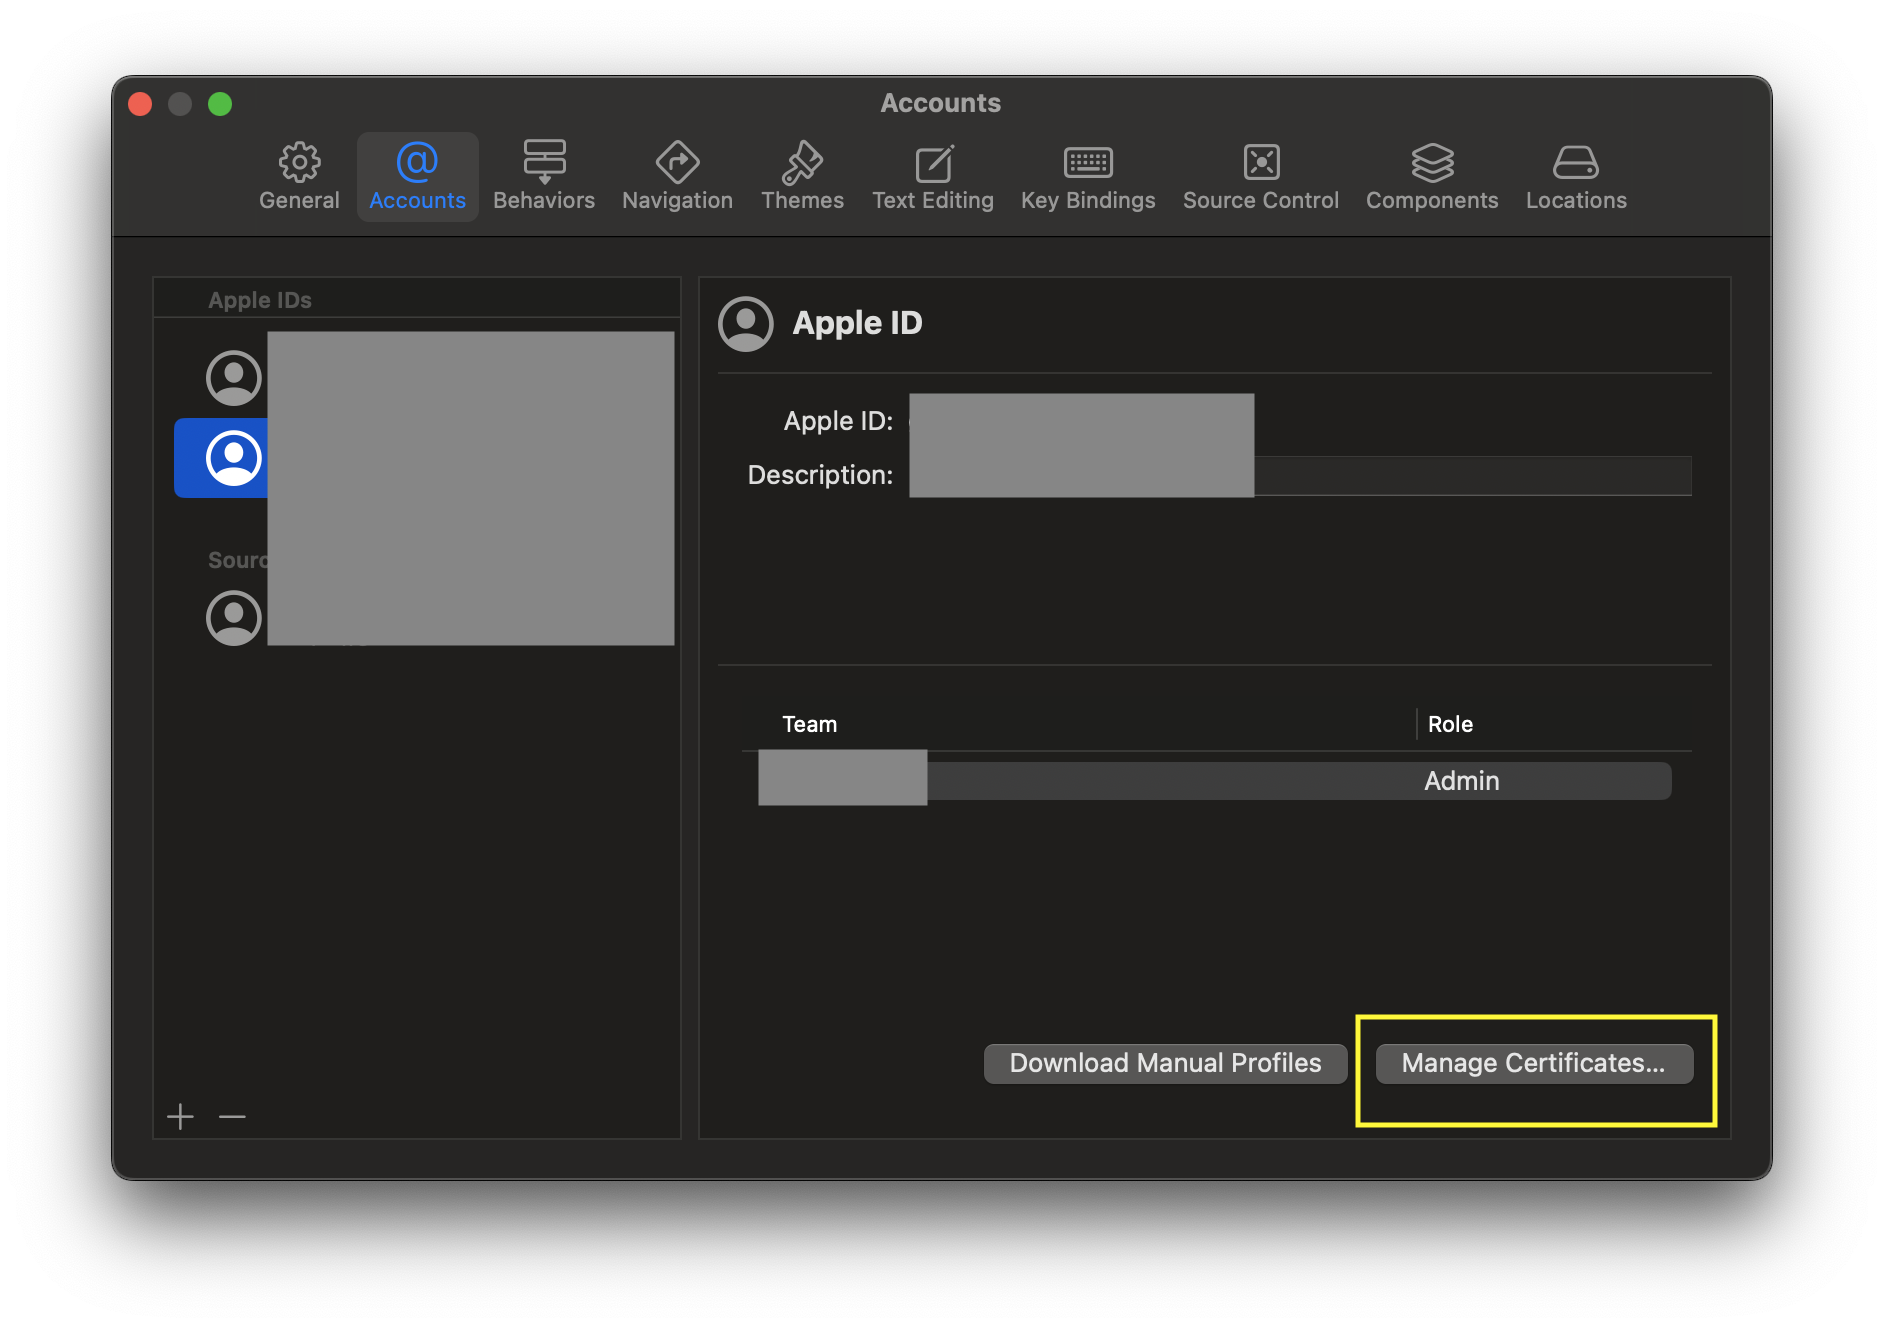Click Download Manual Profiles button
The width and height of the screenshot is (1884, 1328).
[x=1165, y=1063]
